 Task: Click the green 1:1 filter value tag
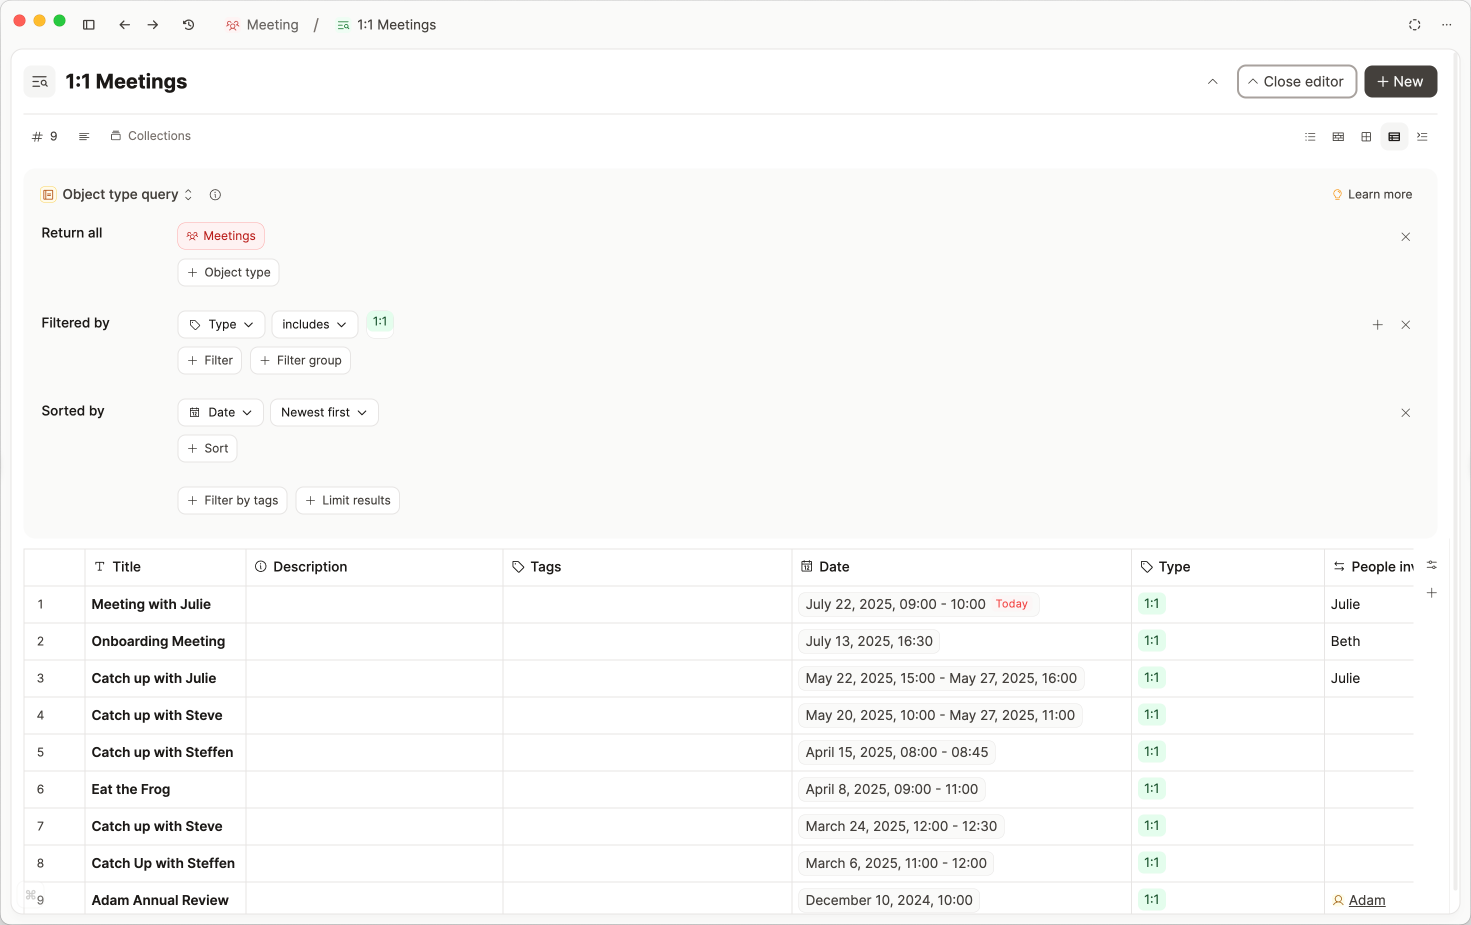pos(380,322)
